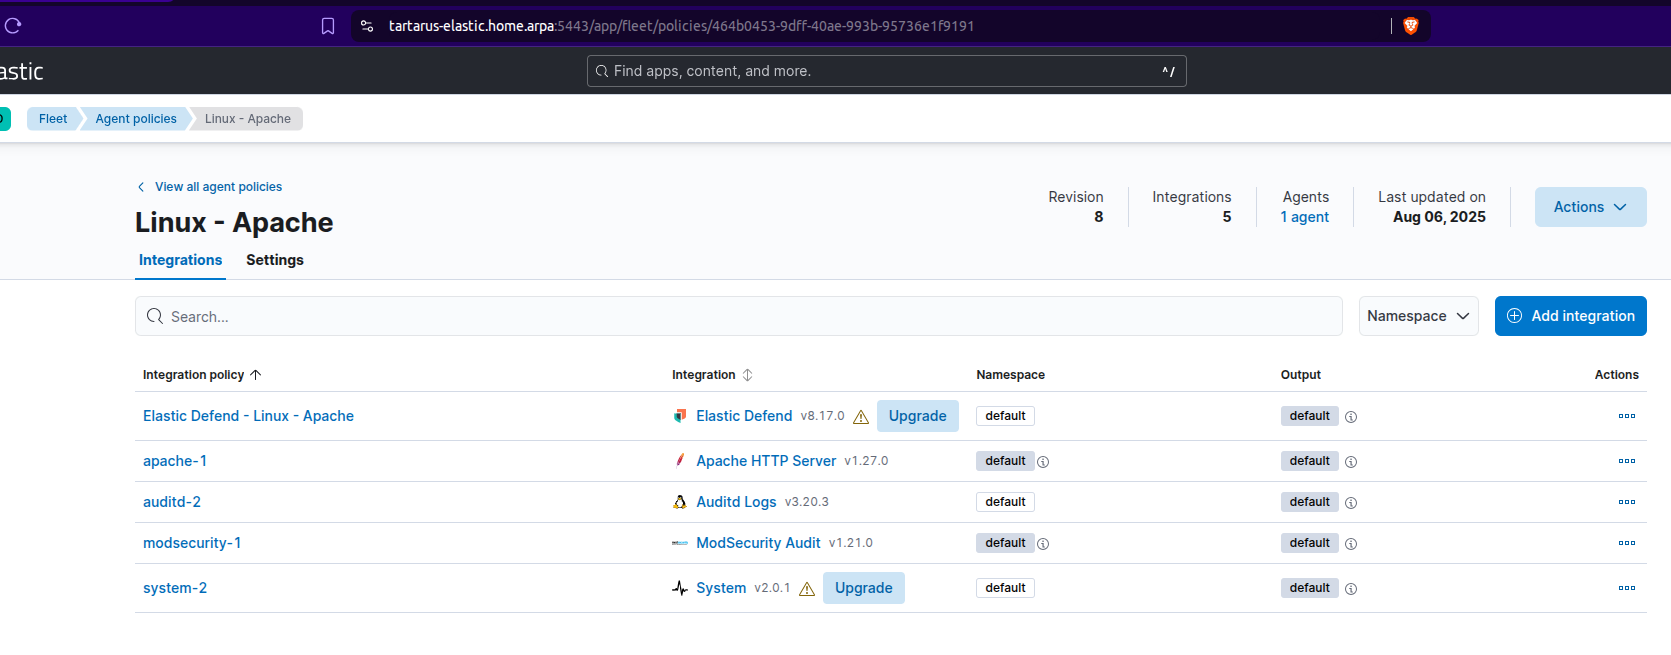Open actions menu for the auditd-2 row
Viewport: 1671px width, 655px height.
coord(1626,502)
